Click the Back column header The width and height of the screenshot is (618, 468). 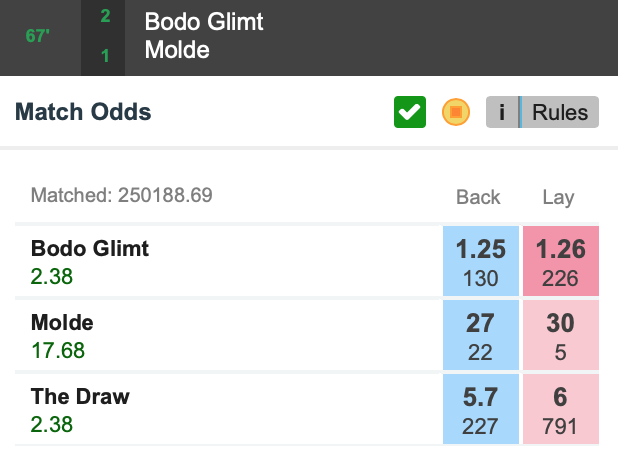(x=478, y=197)
